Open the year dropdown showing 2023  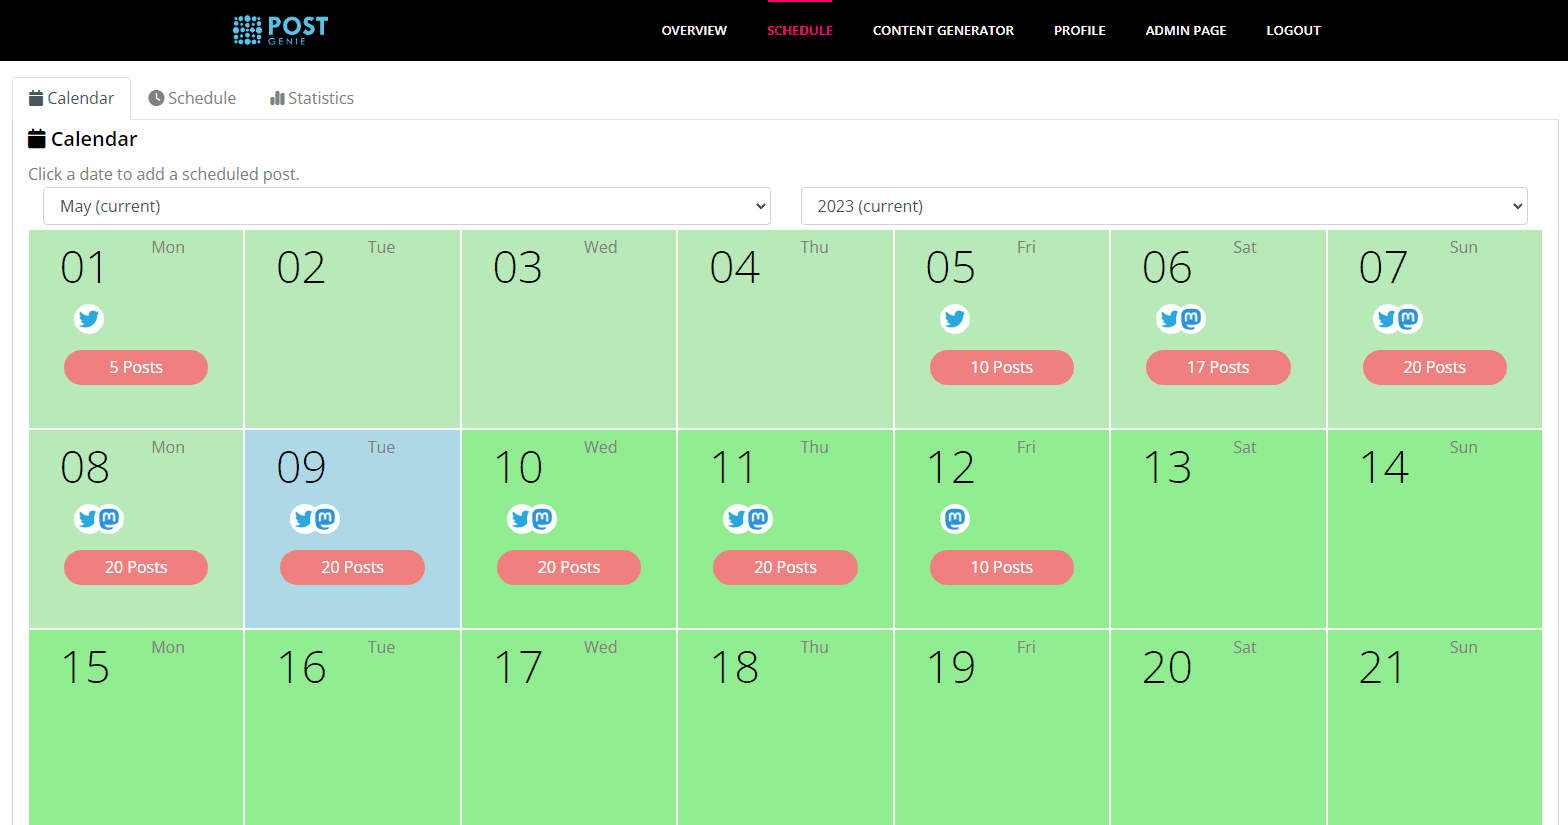point(1164,206)
